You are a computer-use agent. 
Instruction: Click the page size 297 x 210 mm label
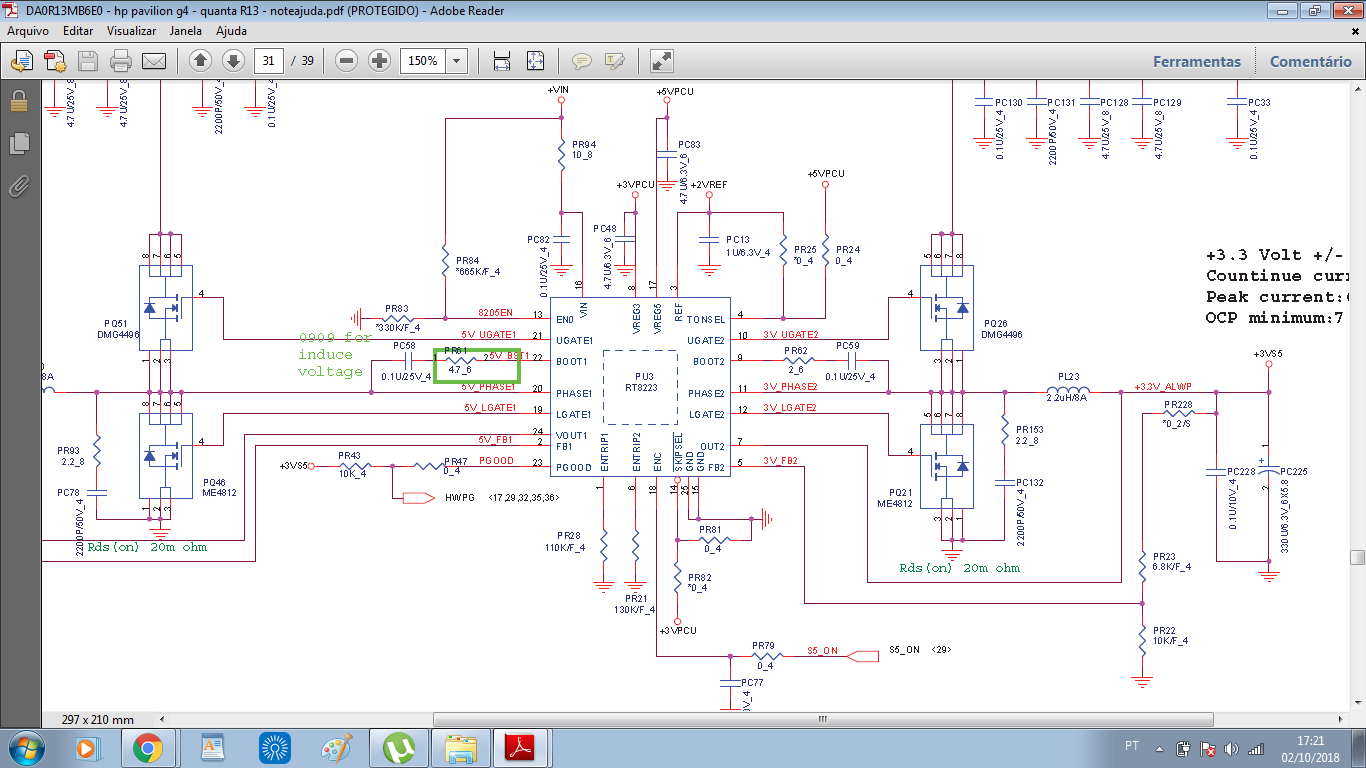coord(97,720)
